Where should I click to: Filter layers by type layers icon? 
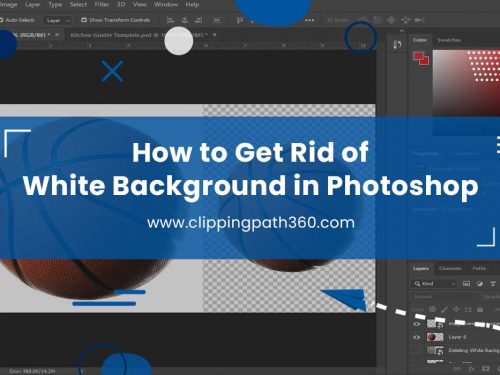coord(493,284)
